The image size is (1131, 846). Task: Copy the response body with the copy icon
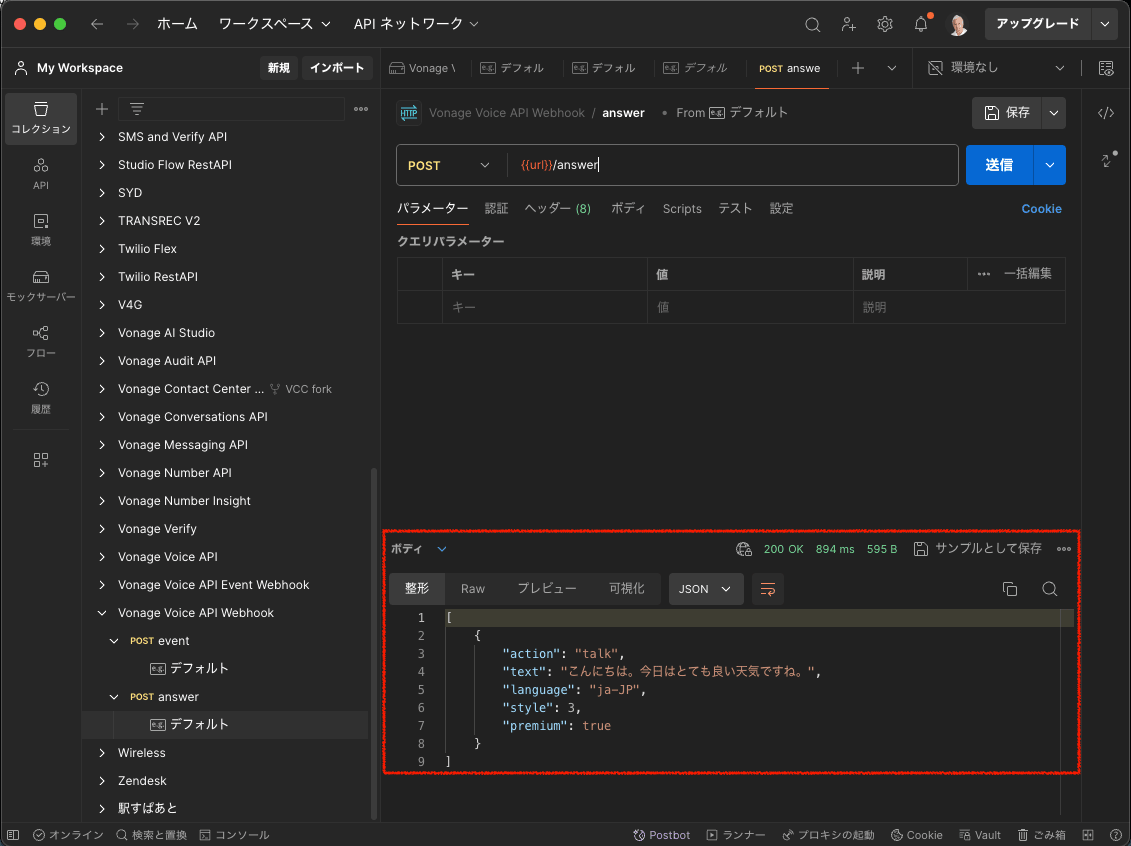pos(1010,589)
